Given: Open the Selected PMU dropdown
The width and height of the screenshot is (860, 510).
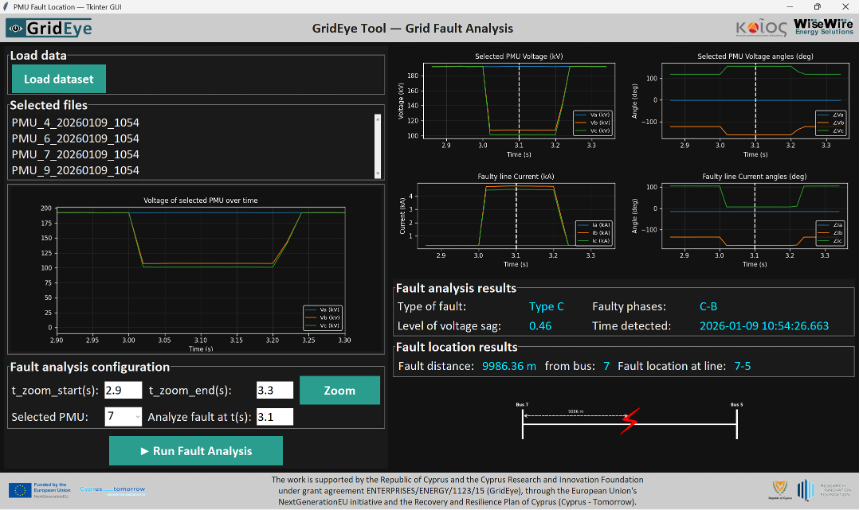Looking at the screenshot, I should tap(124, 417).
